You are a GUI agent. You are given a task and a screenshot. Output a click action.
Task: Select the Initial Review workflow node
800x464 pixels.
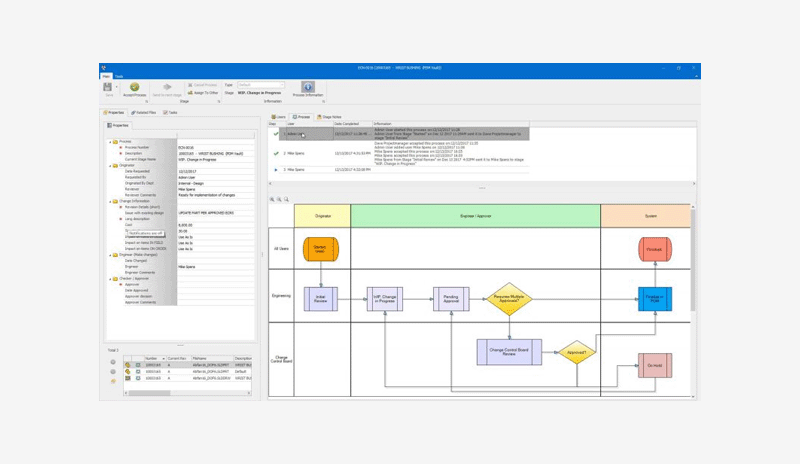(x=320, y=298)
